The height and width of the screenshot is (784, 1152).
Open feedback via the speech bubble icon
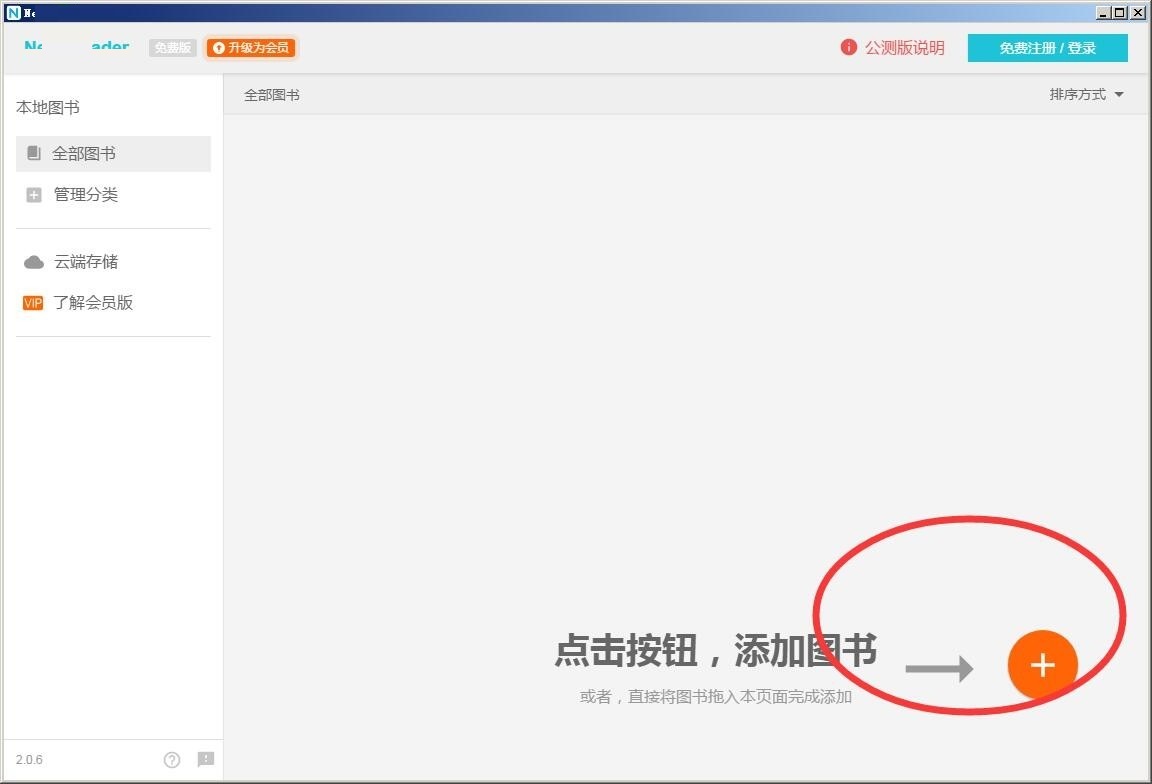(206, 759)
